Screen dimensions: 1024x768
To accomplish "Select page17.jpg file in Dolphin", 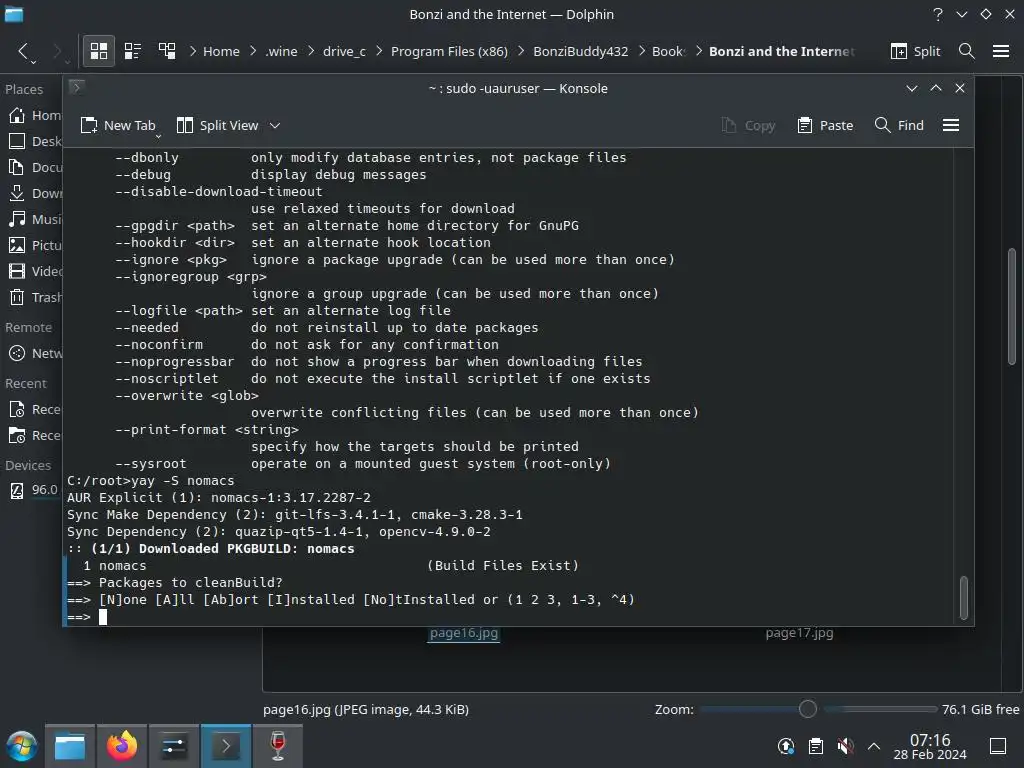I will coord(799,633).
